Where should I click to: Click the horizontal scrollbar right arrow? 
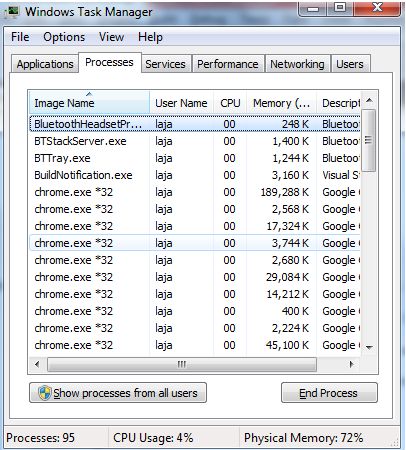point(351,364)
